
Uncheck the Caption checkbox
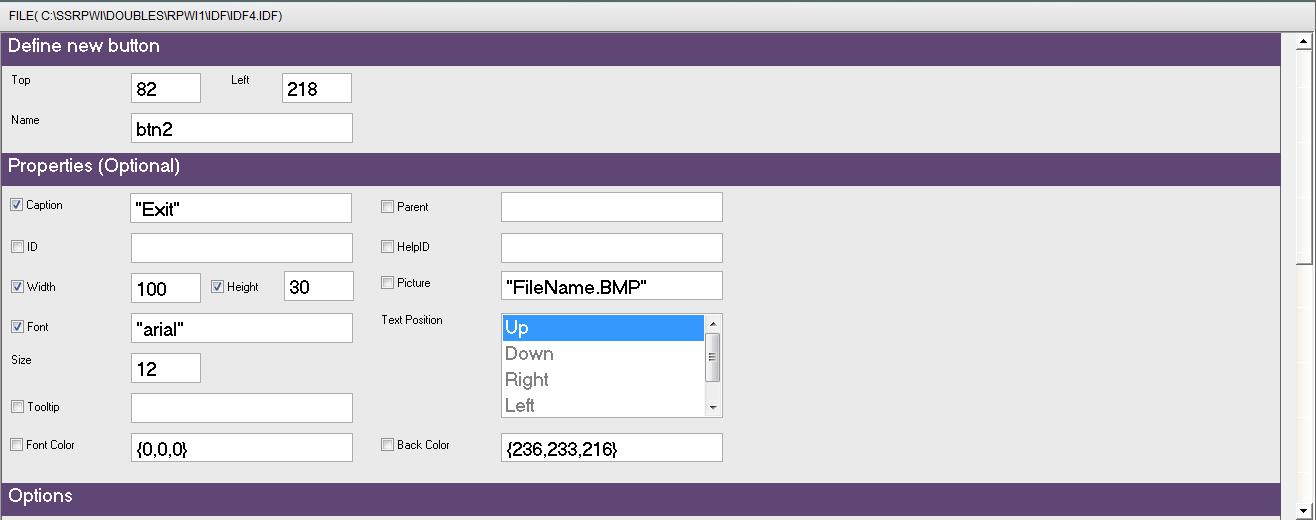coord(17,205)
